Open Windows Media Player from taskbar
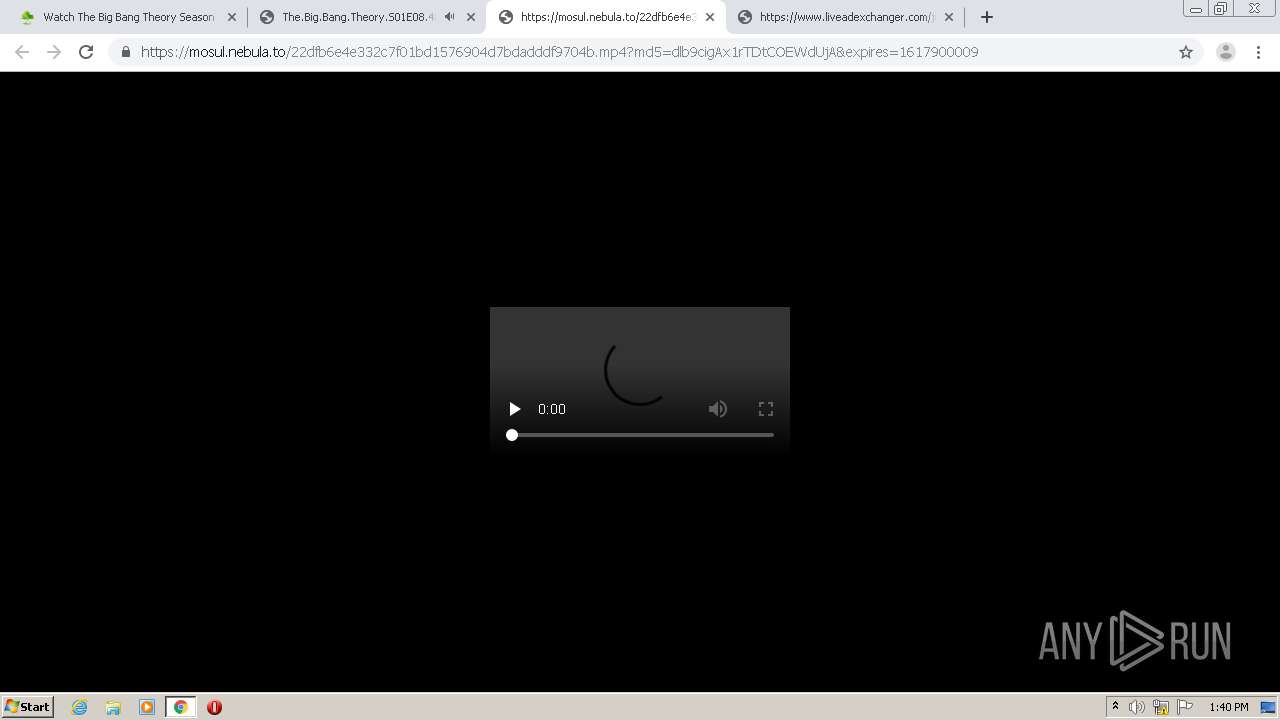Viewport: 1280px width, 720px height. (x=147, y=707)
